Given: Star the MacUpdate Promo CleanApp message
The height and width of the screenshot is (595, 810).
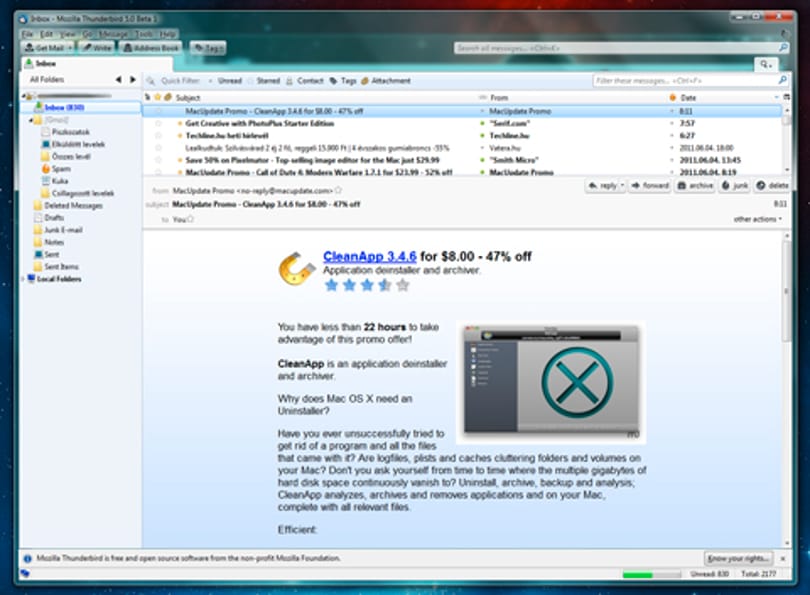Looking at the screenshot, I should click(x=158, y=111).
